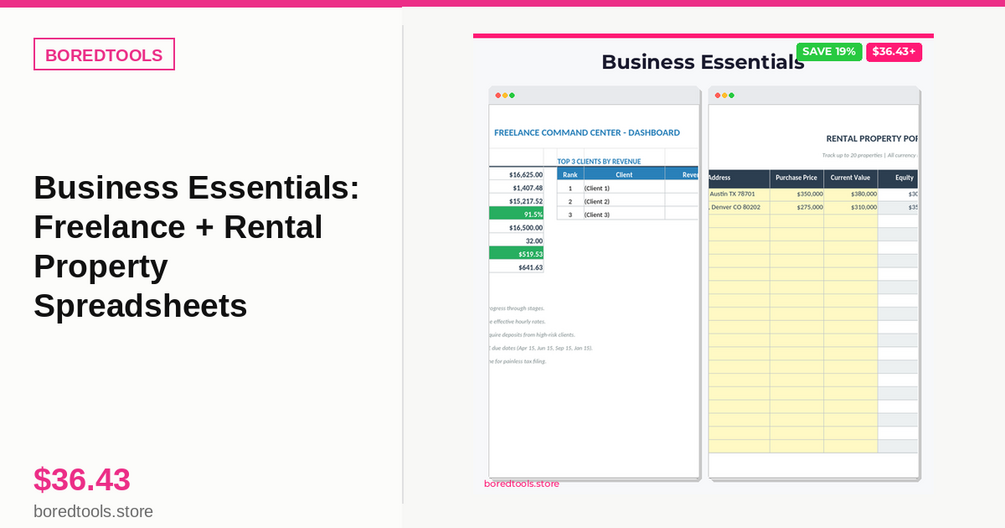Select the $641.63 cell
Screen dimensions: 1005x528
(x=517, y=267)
